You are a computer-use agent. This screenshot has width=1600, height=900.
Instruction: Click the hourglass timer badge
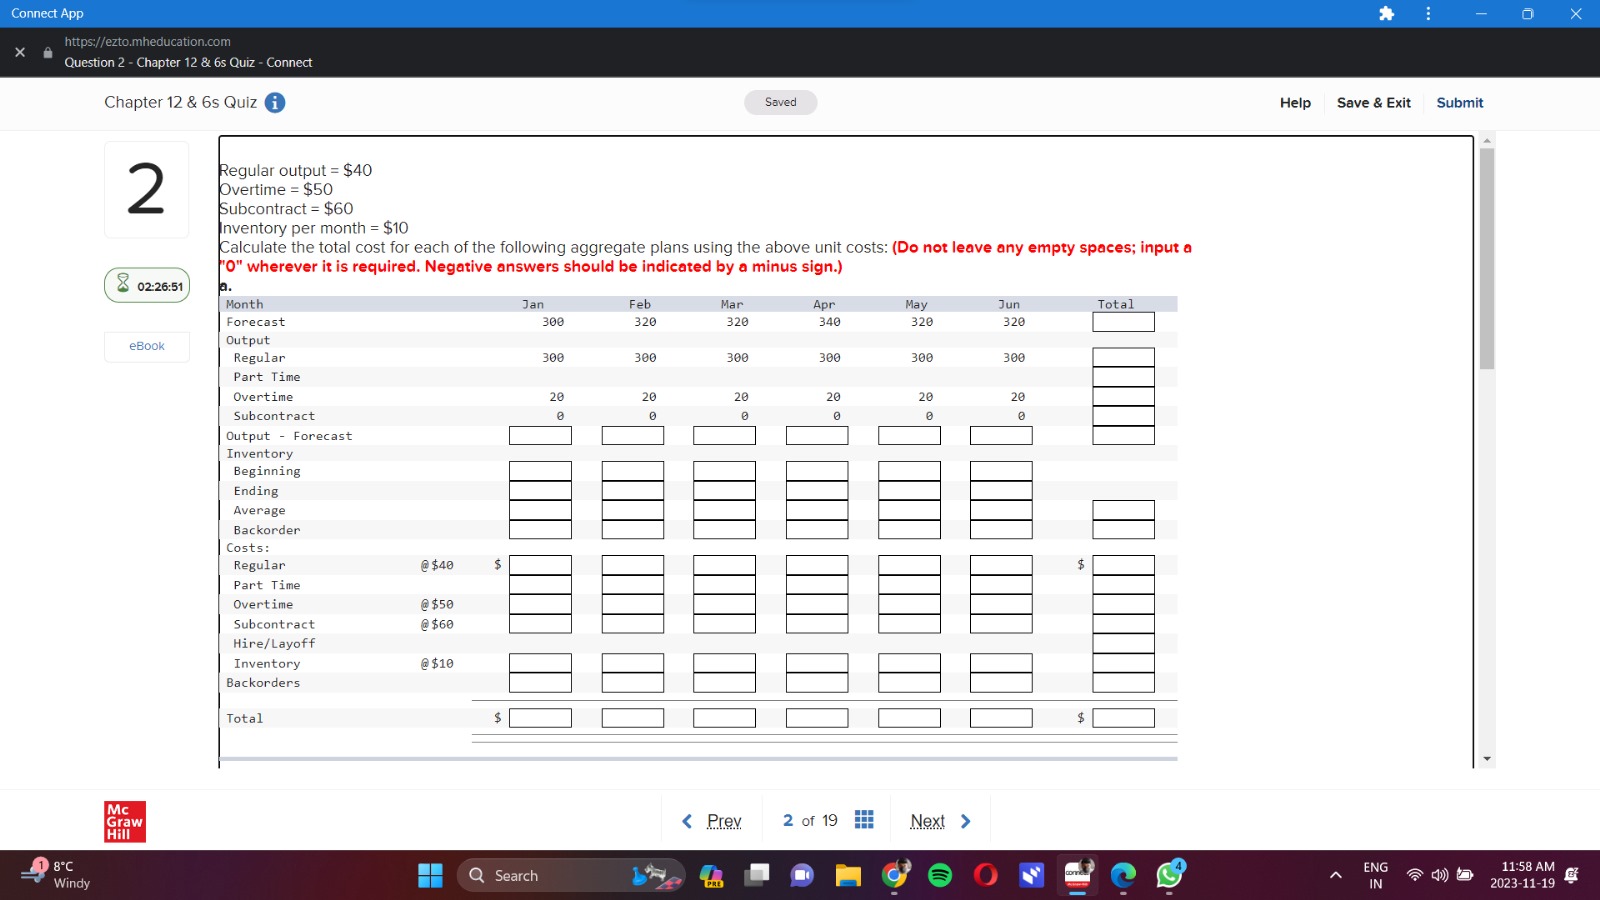147,285
